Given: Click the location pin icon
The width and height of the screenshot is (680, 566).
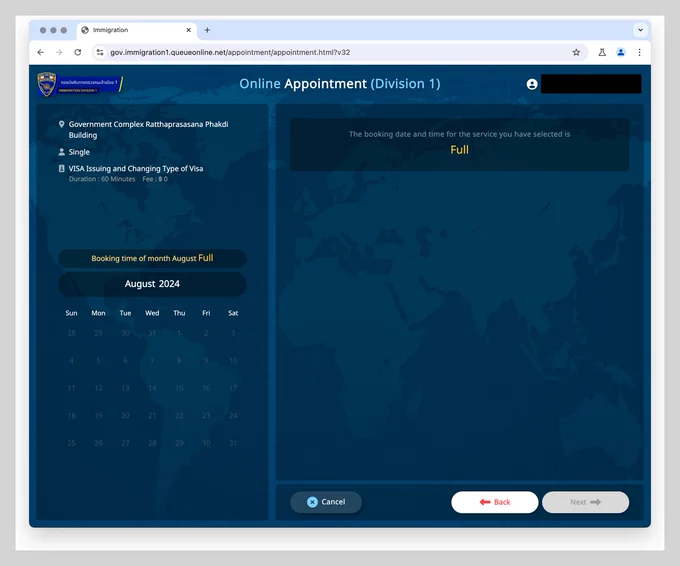Looking at the screenshot, I should pyautogui.click(x=62, y=124).
